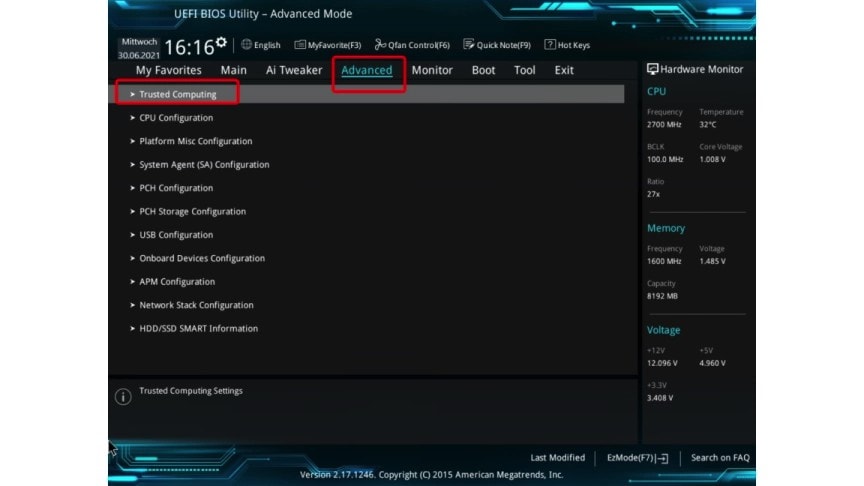The width and height of the screenshot is (864, 486).
Task: Click the Hot Keys question mark icon
Action: pos(550,45)
